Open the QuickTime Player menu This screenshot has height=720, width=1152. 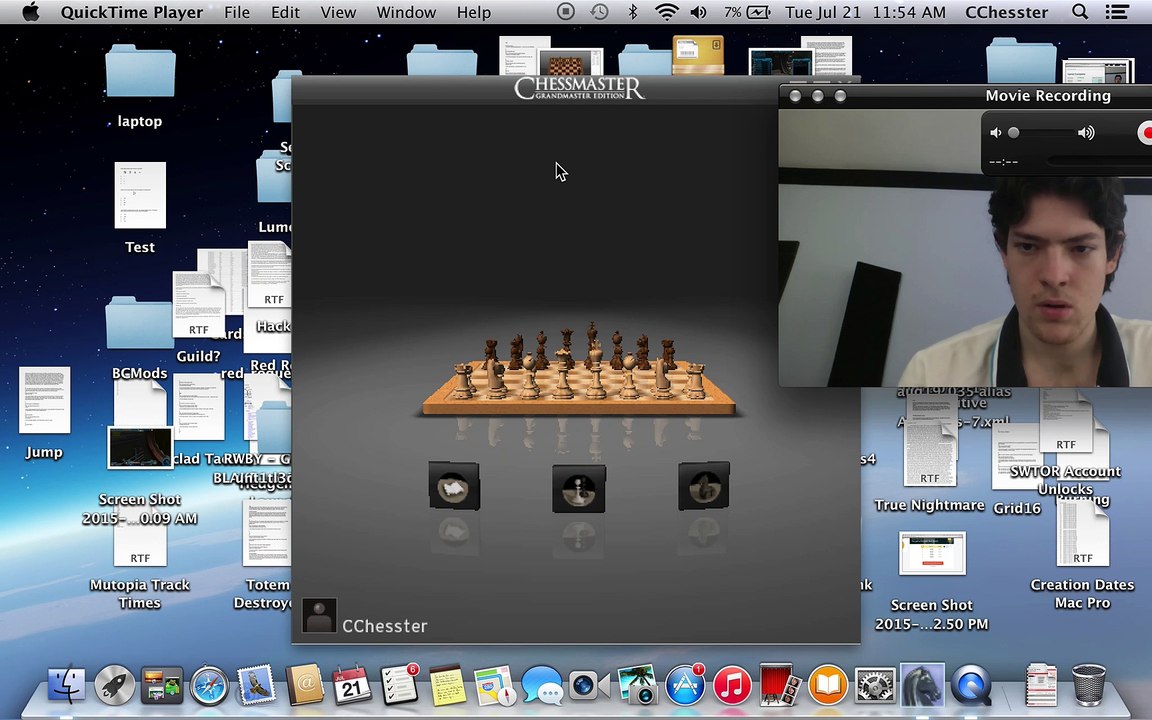pos(132,12)
